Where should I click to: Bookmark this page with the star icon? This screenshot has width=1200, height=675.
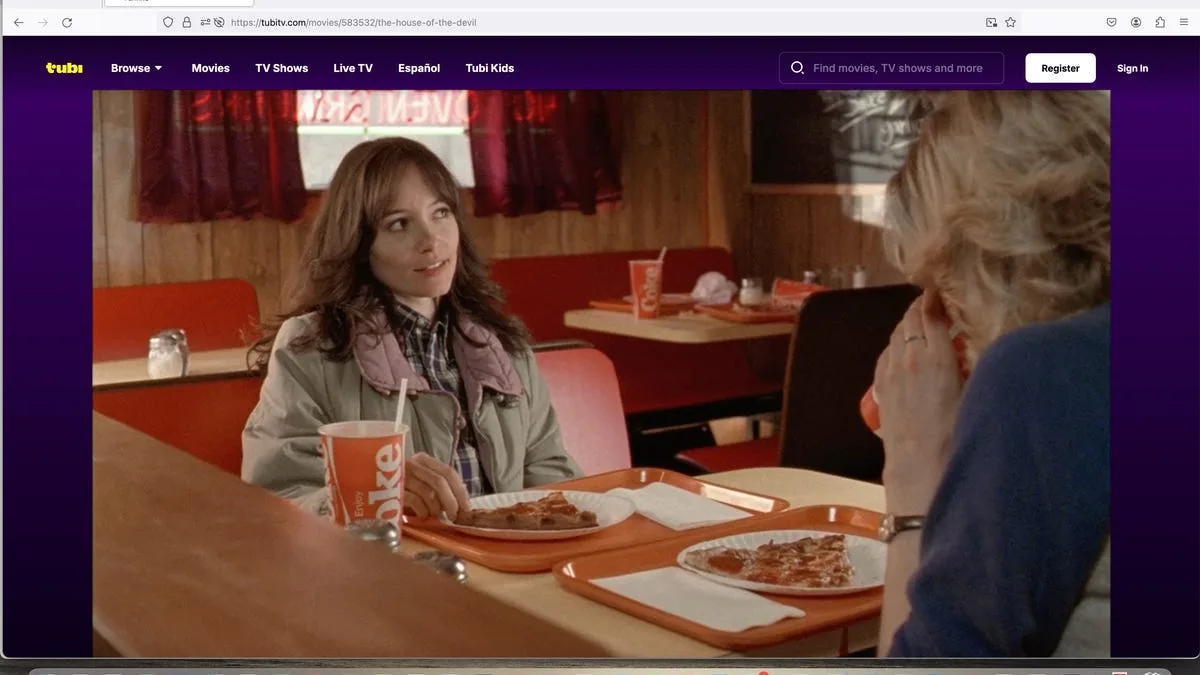coord(1010,22)
